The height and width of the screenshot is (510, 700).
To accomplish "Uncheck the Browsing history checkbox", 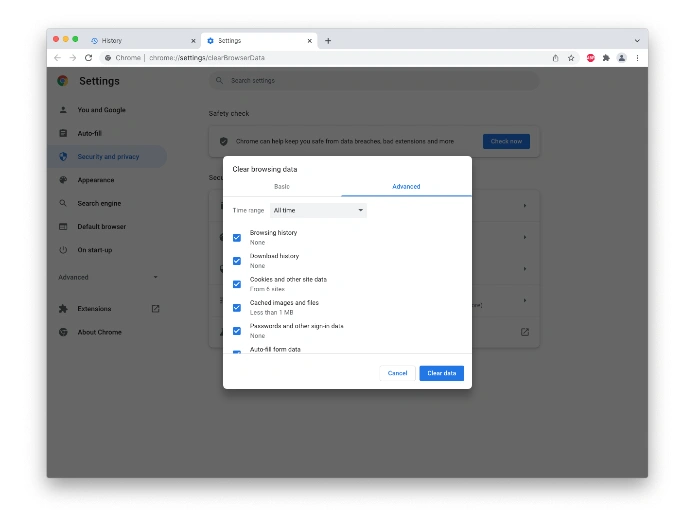I will pos(237,237).
